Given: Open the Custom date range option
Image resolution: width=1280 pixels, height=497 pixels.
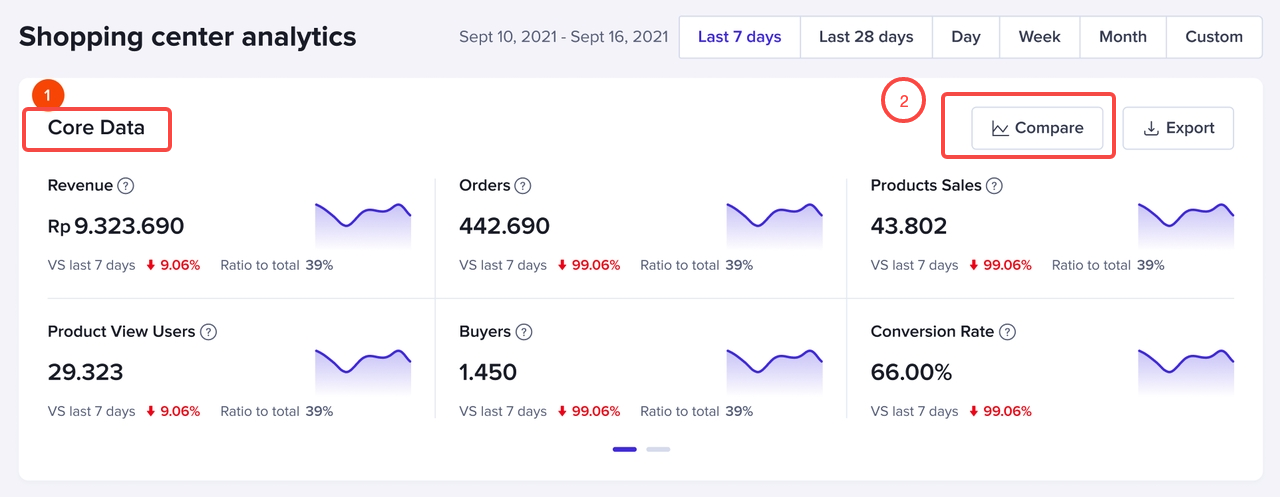Looking at the screenshot, I should coord(1214,37).
